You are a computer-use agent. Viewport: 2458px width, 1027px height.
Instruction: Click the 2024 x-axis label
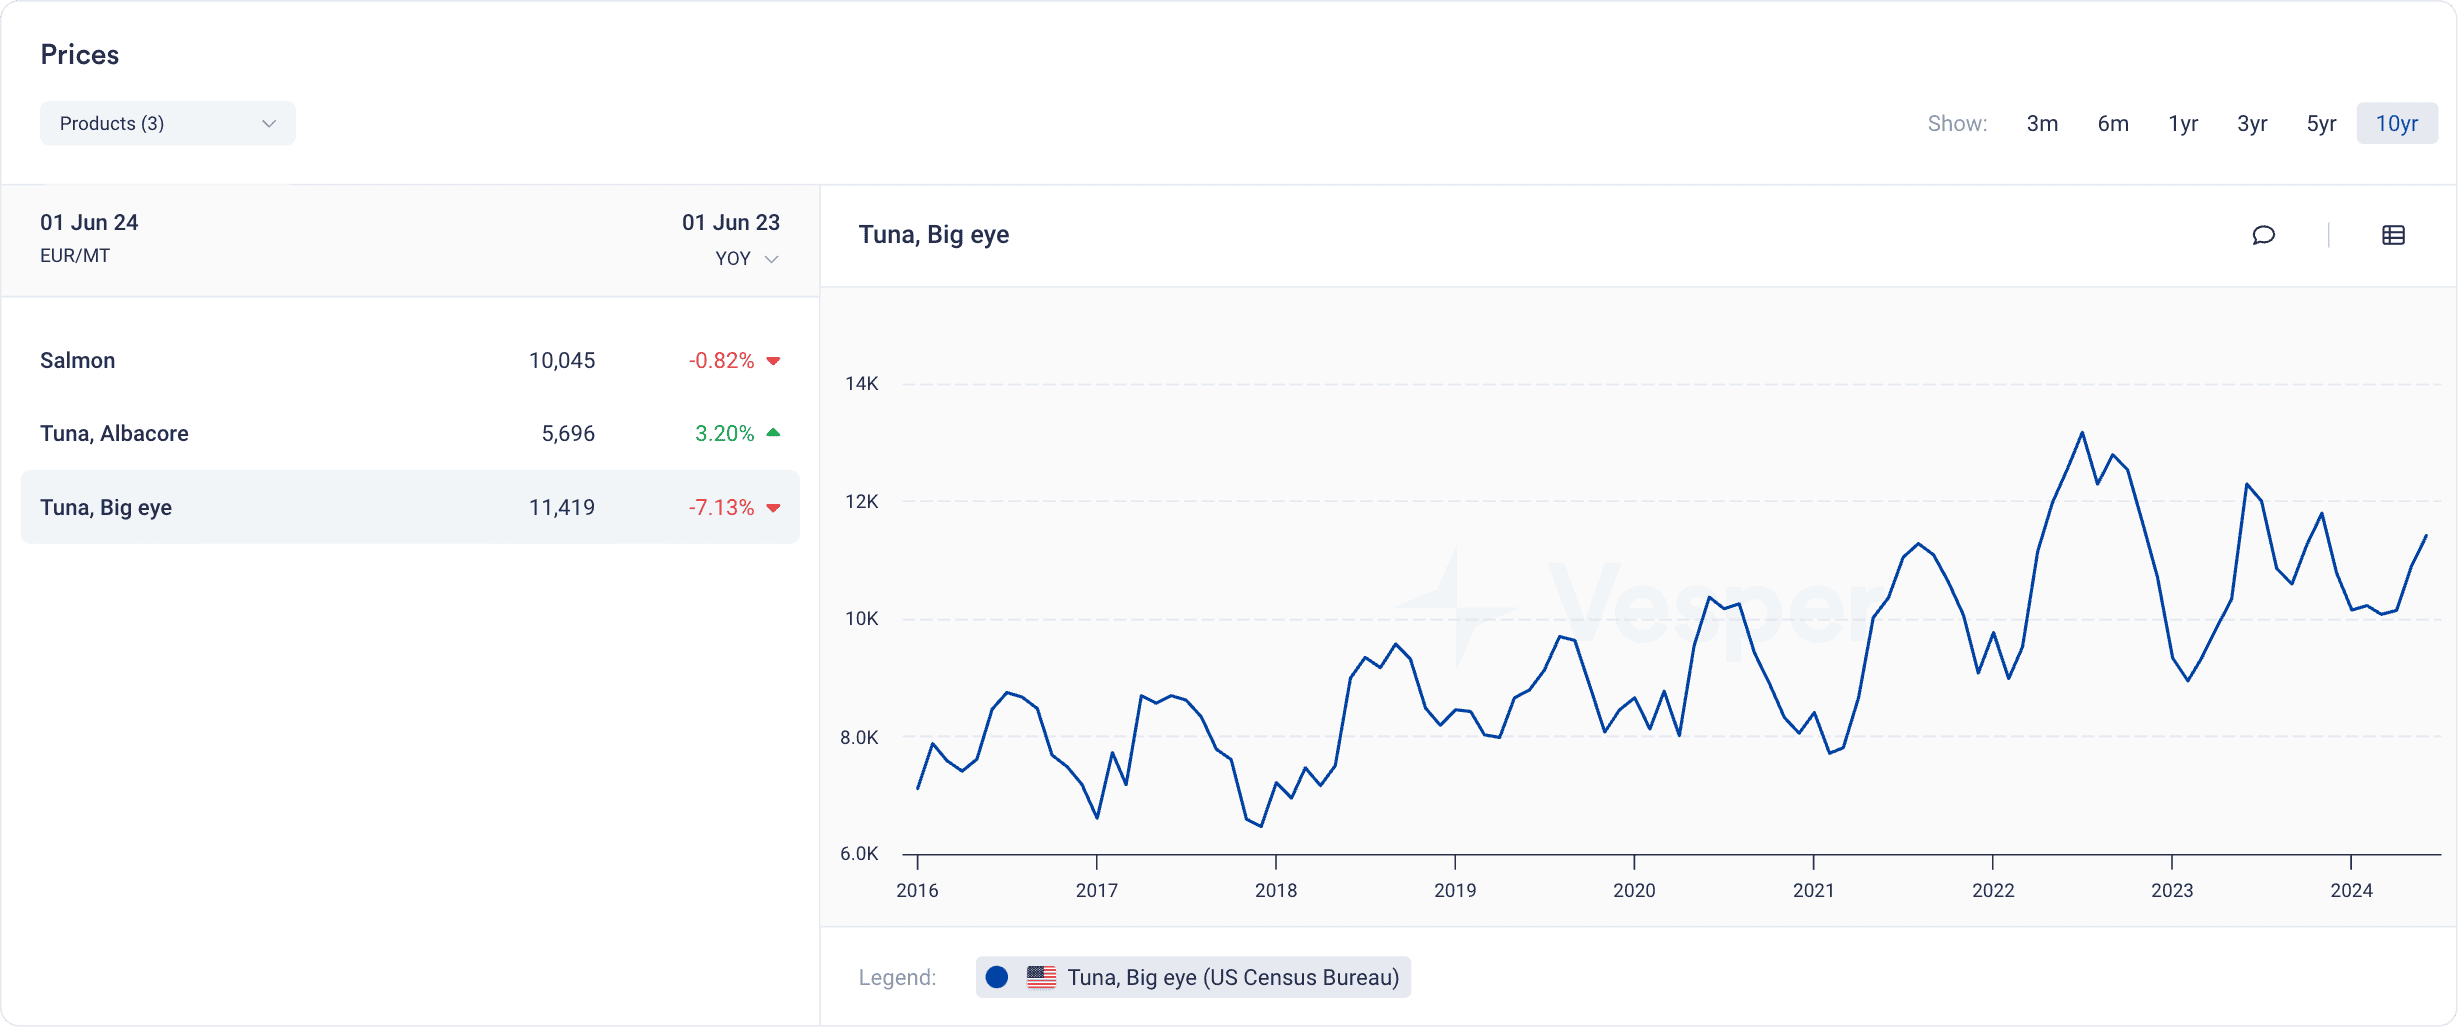[x=2351, y=890]
